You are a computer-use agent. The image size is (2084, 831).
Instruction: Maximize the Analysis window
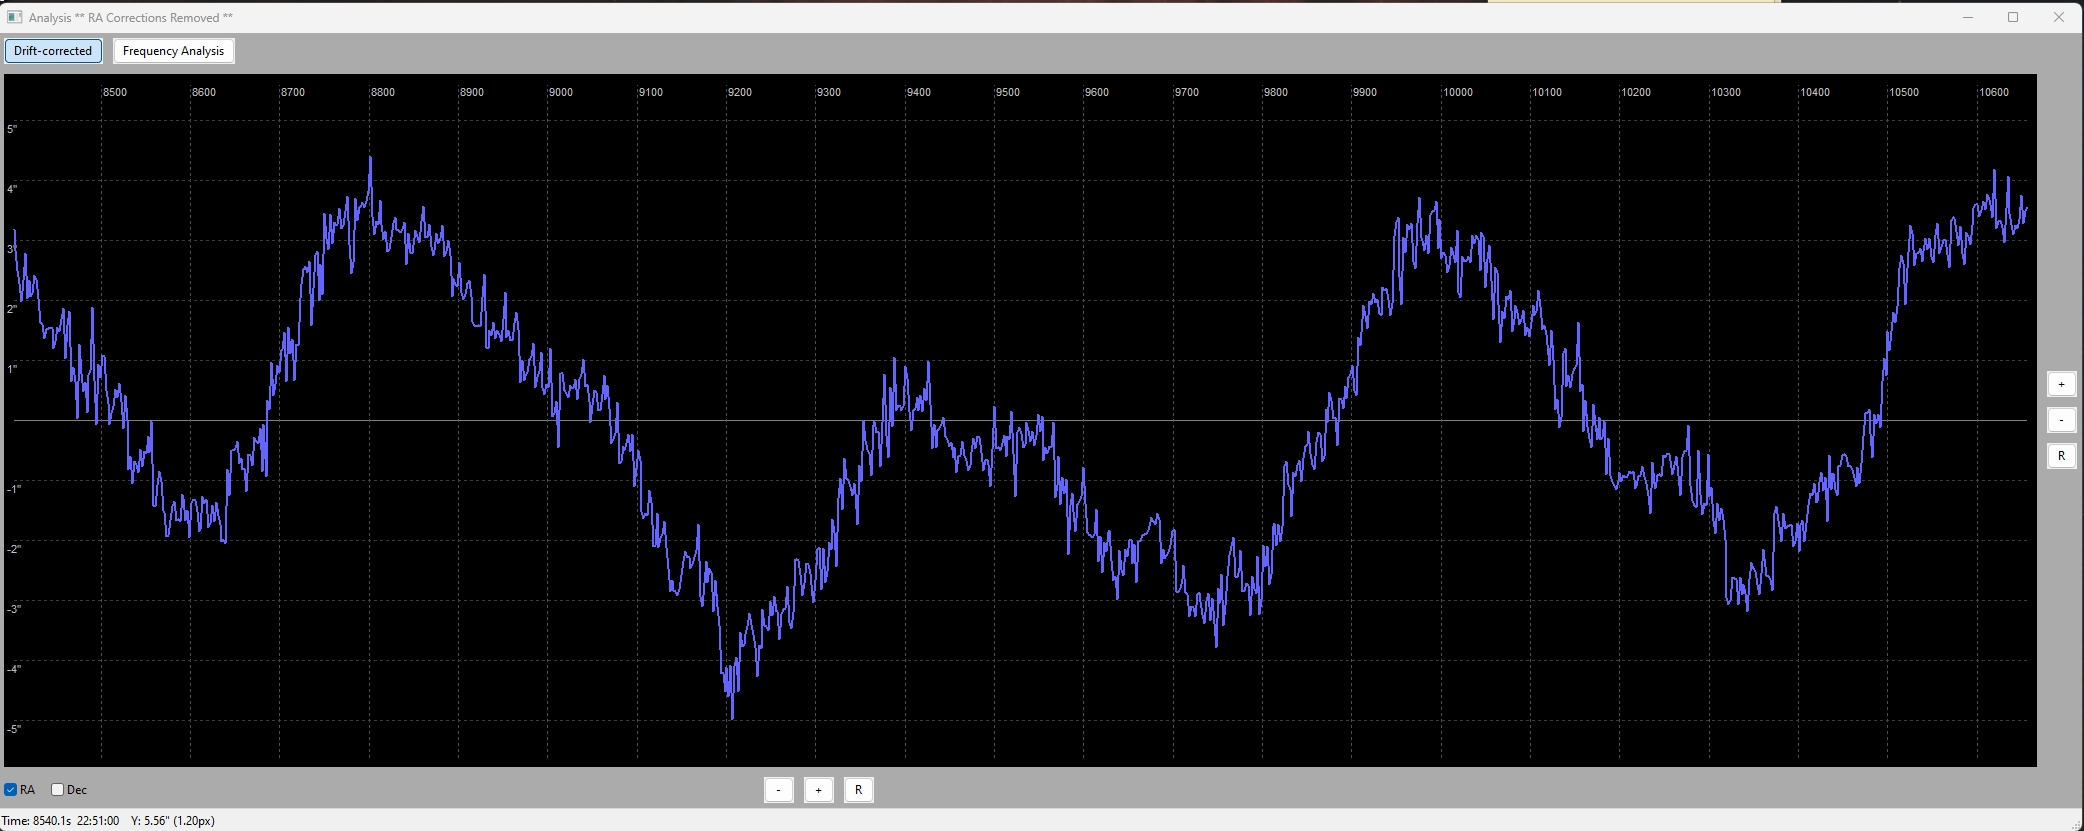pos(2013,17)
